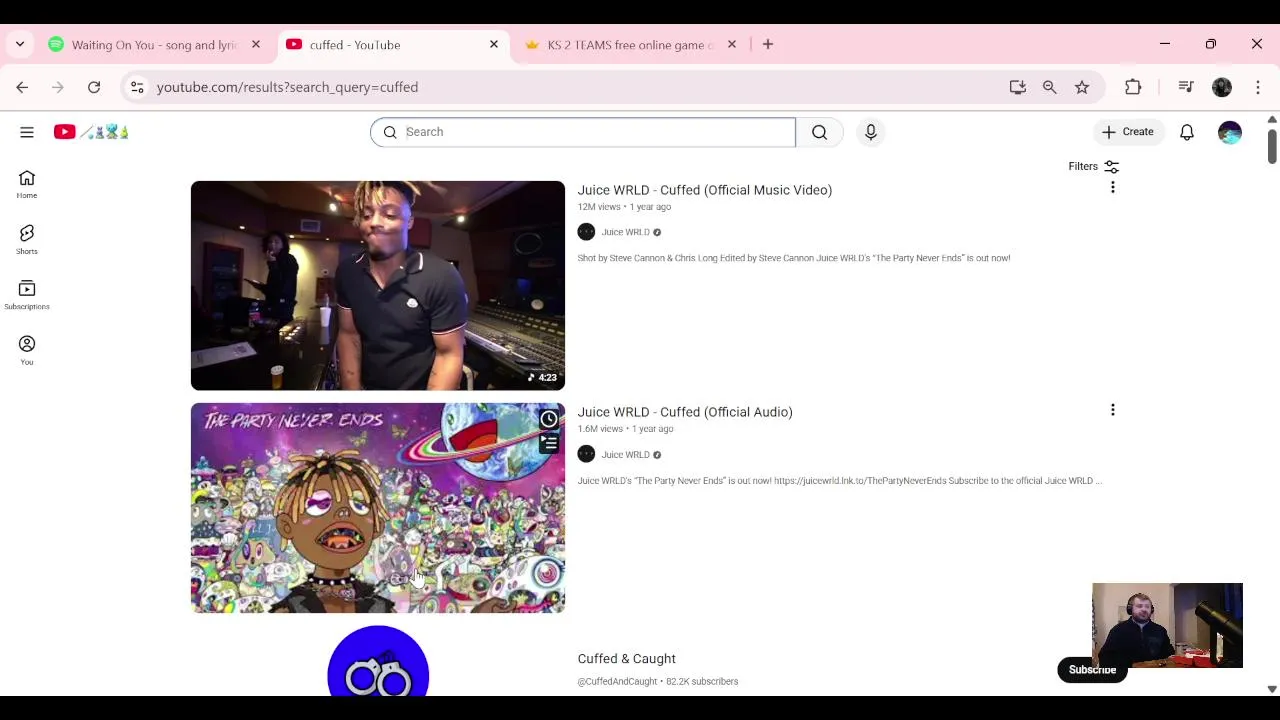Open media control icon in browser toolbar
1280x720 pixels.
pyautogui.click(x=1186, y=87)
